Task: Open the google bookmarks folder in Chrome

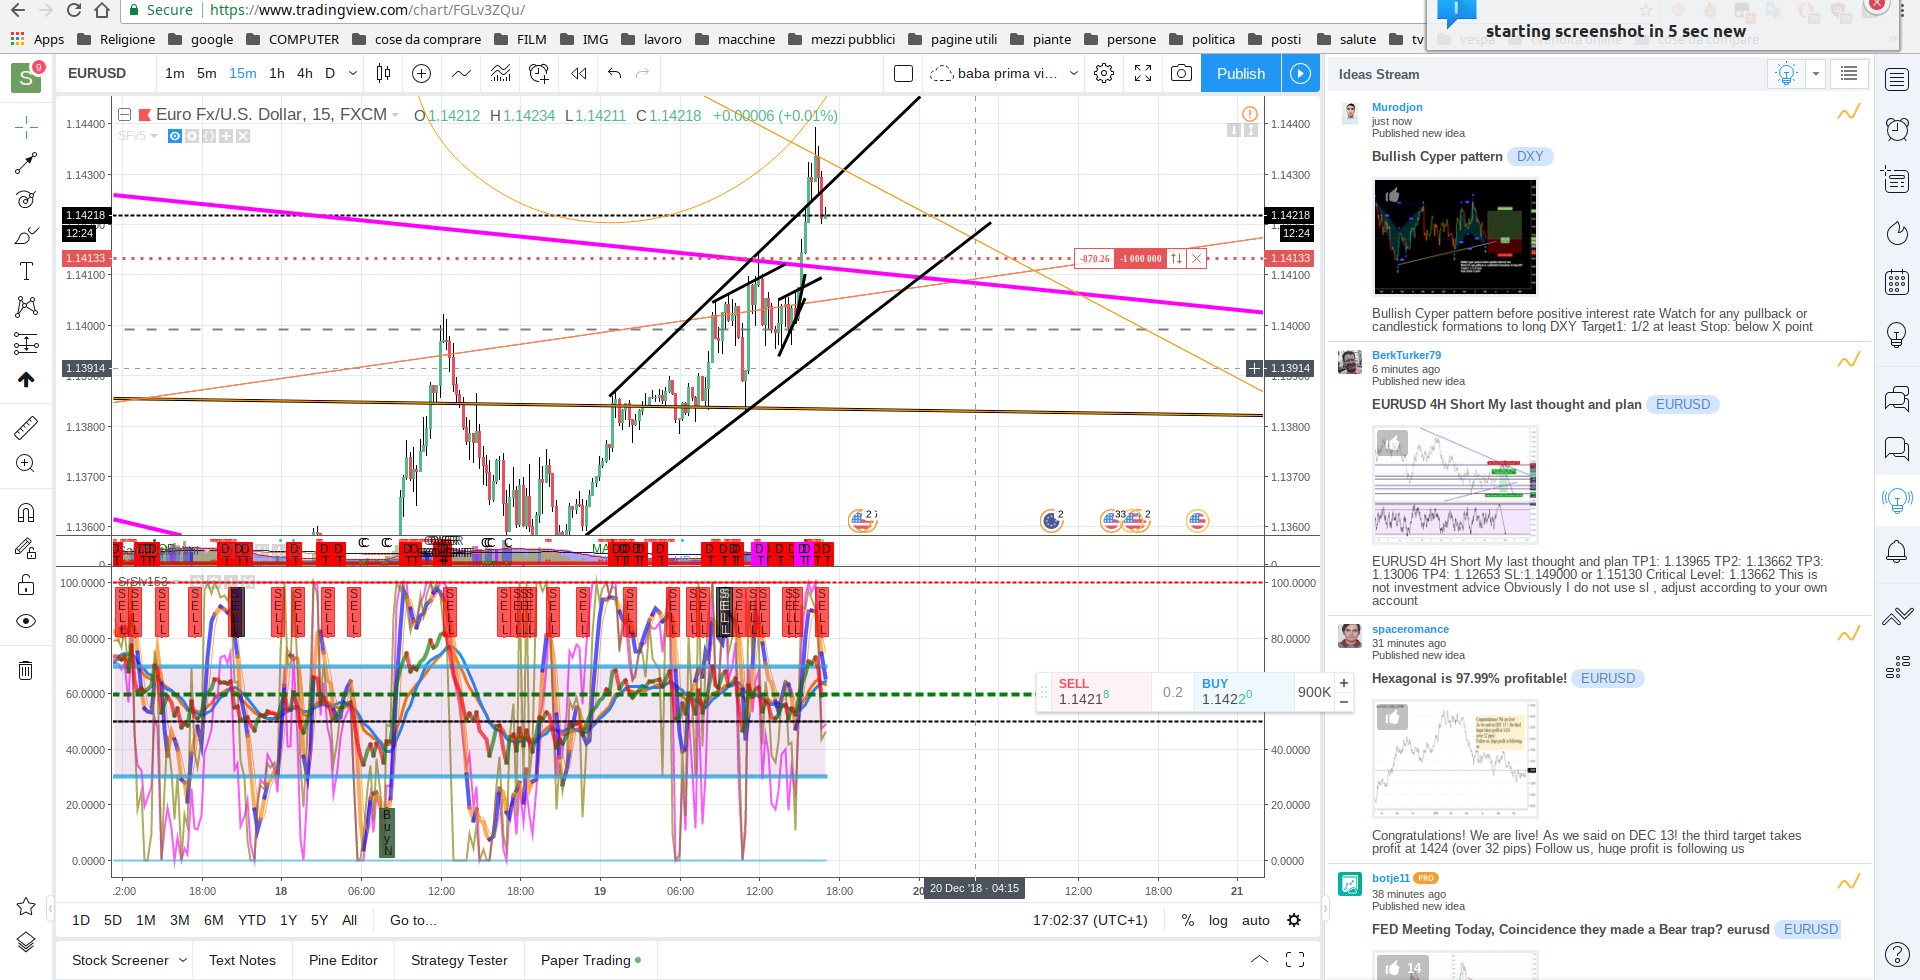Action: (201, 39)
